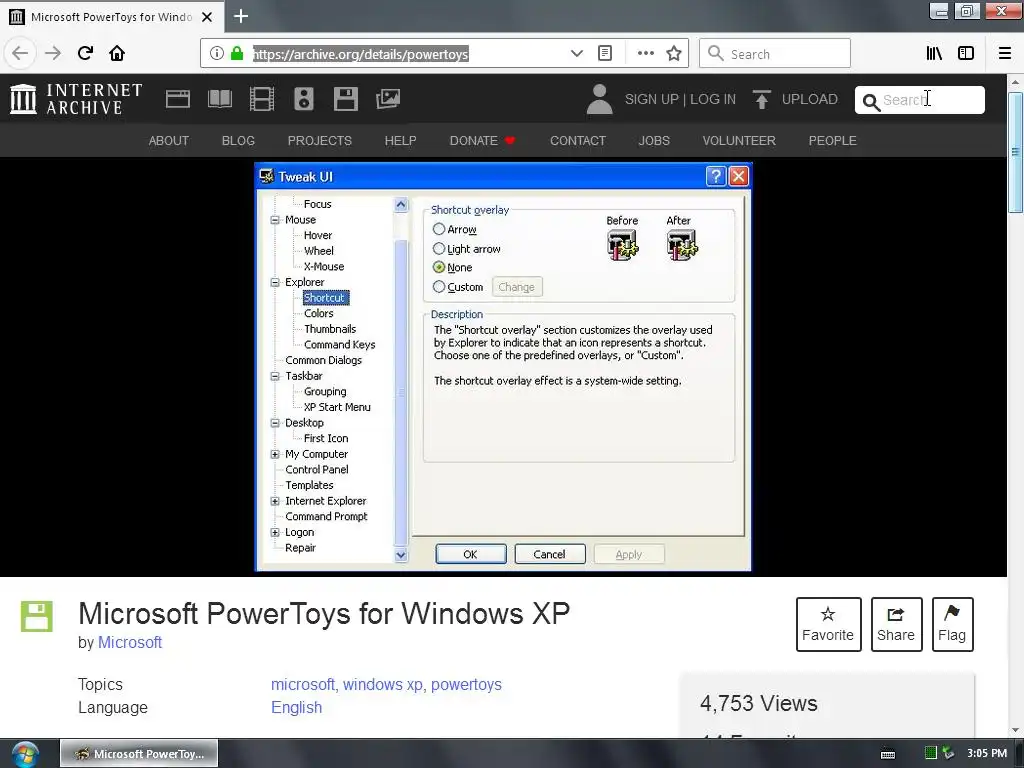Screen dimensions: 1024x768
Task: Select the Custom radio button
Action: click(x=439, y=287)
